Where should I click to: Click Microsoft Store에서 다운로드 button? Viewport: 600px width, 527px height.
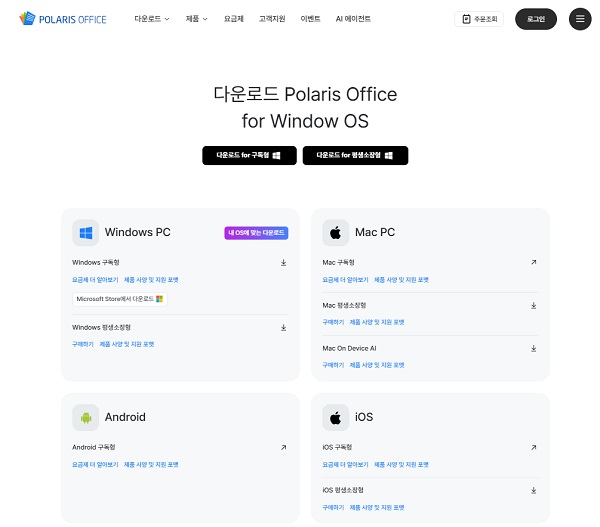120,299
